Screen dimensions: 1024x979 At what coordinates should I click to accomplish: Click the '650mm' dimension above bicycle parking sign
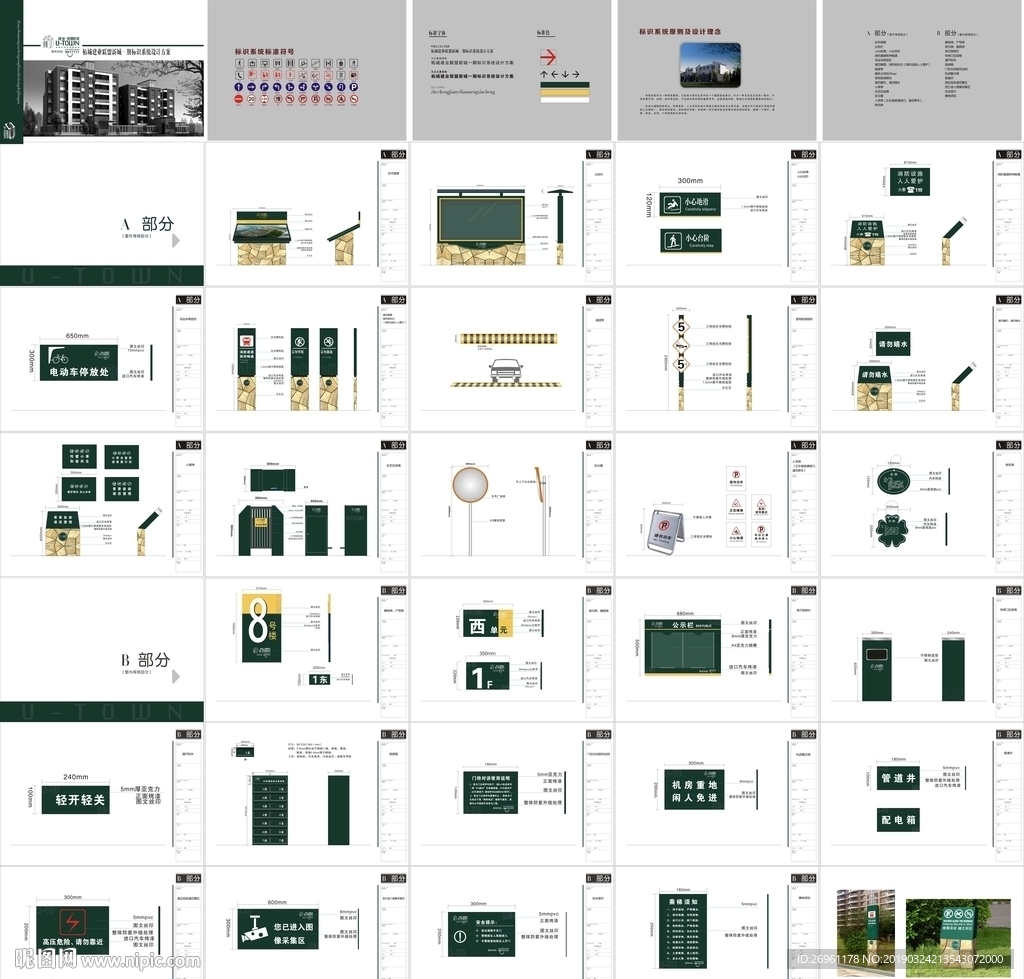click(x=77, y=336)
